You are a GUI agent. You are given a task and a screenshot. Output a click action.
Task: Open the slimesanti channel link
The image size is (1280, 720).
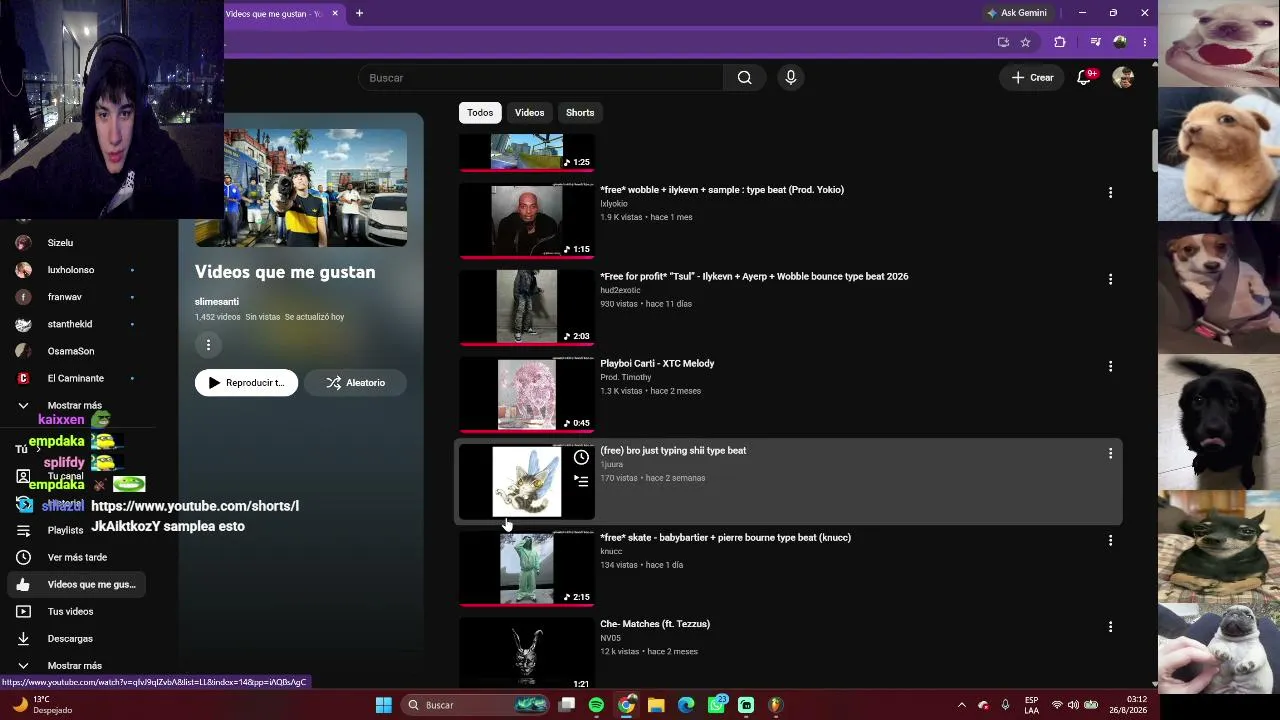217,302
